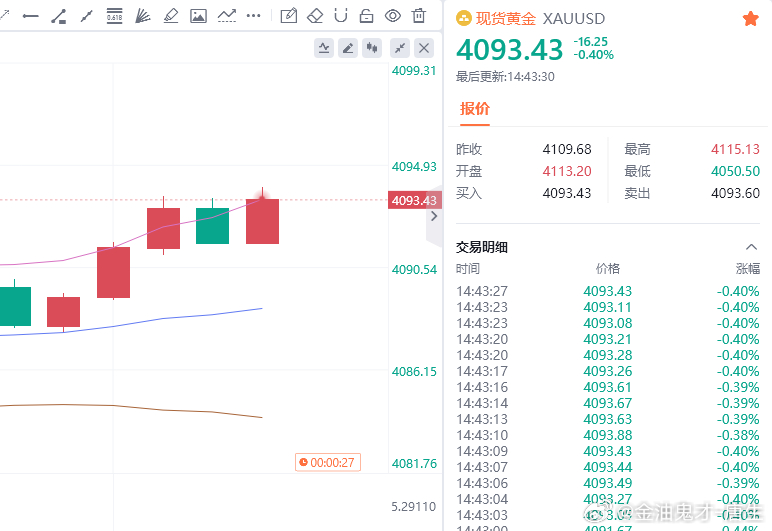Image resolution: width=772 pixels, height=531 pixels.
Task: Click the price 4093.11 in trade details
Action: [608, 308]
